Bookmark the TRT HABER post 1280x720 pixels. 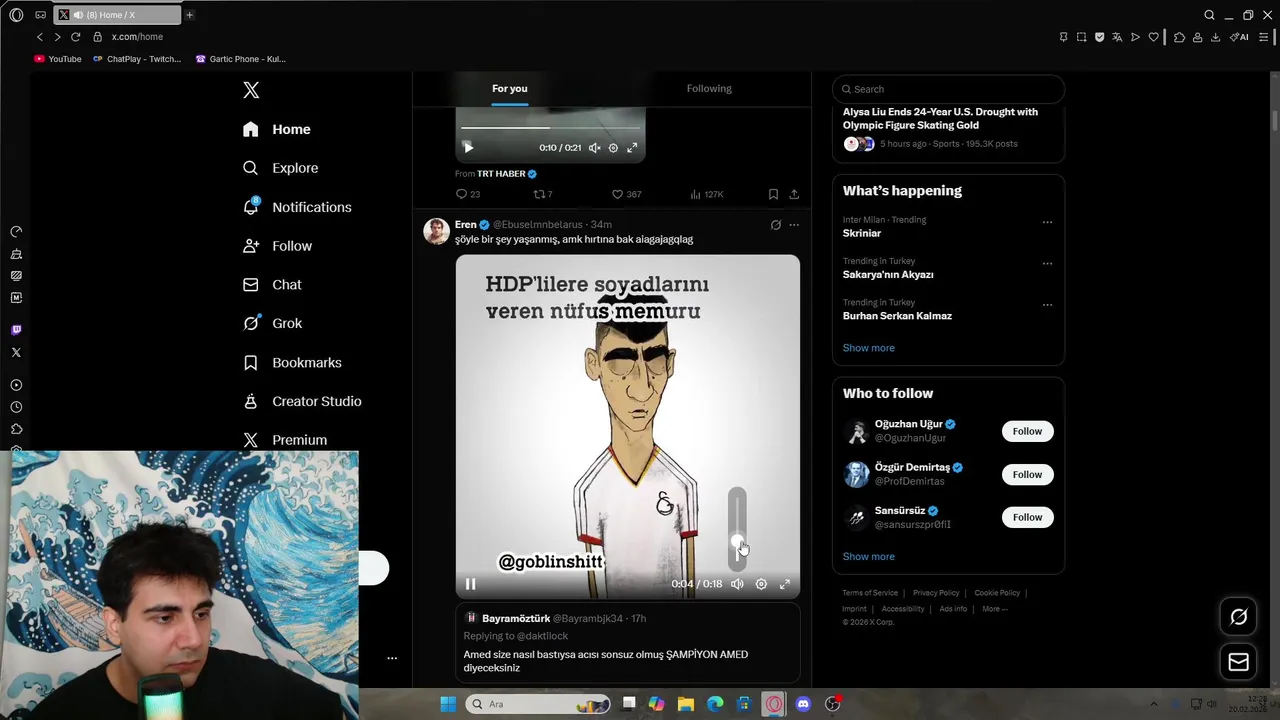coord(773,194)
